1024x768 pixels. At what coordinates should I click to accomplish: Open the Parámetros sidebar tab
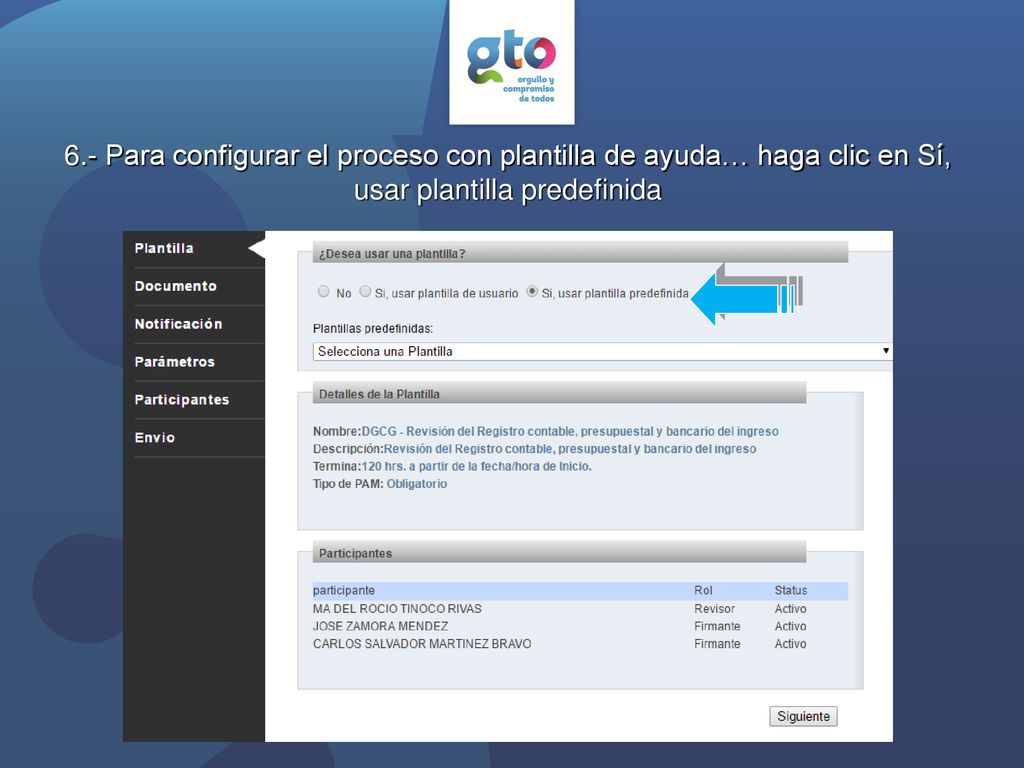point(174,362)
